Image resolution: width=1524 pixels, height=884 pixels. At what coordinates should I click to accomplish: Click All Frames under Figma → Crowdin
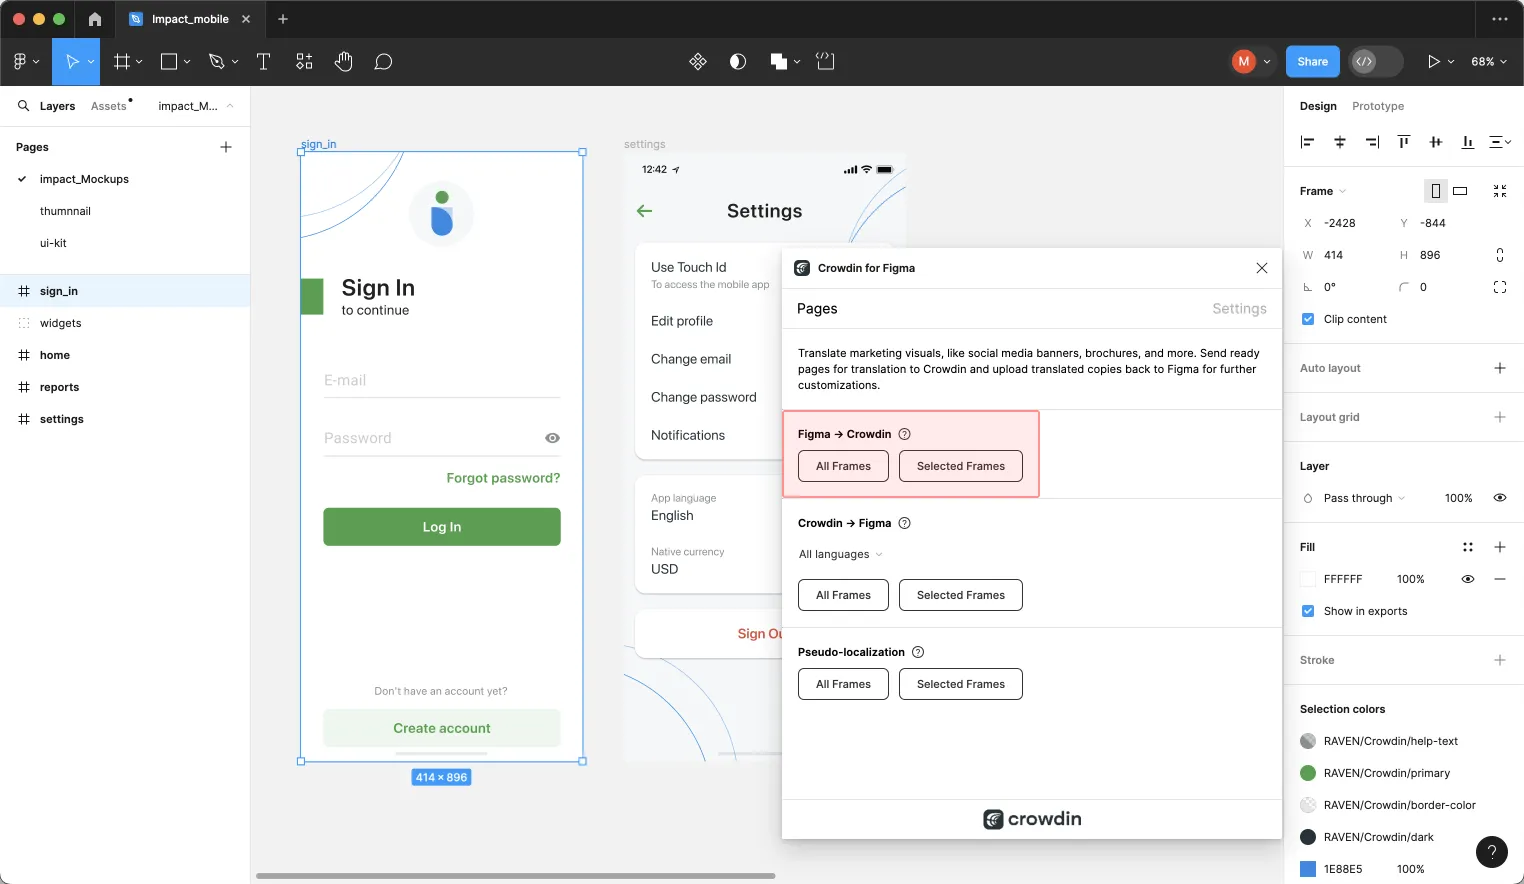(x=843, y=466)
